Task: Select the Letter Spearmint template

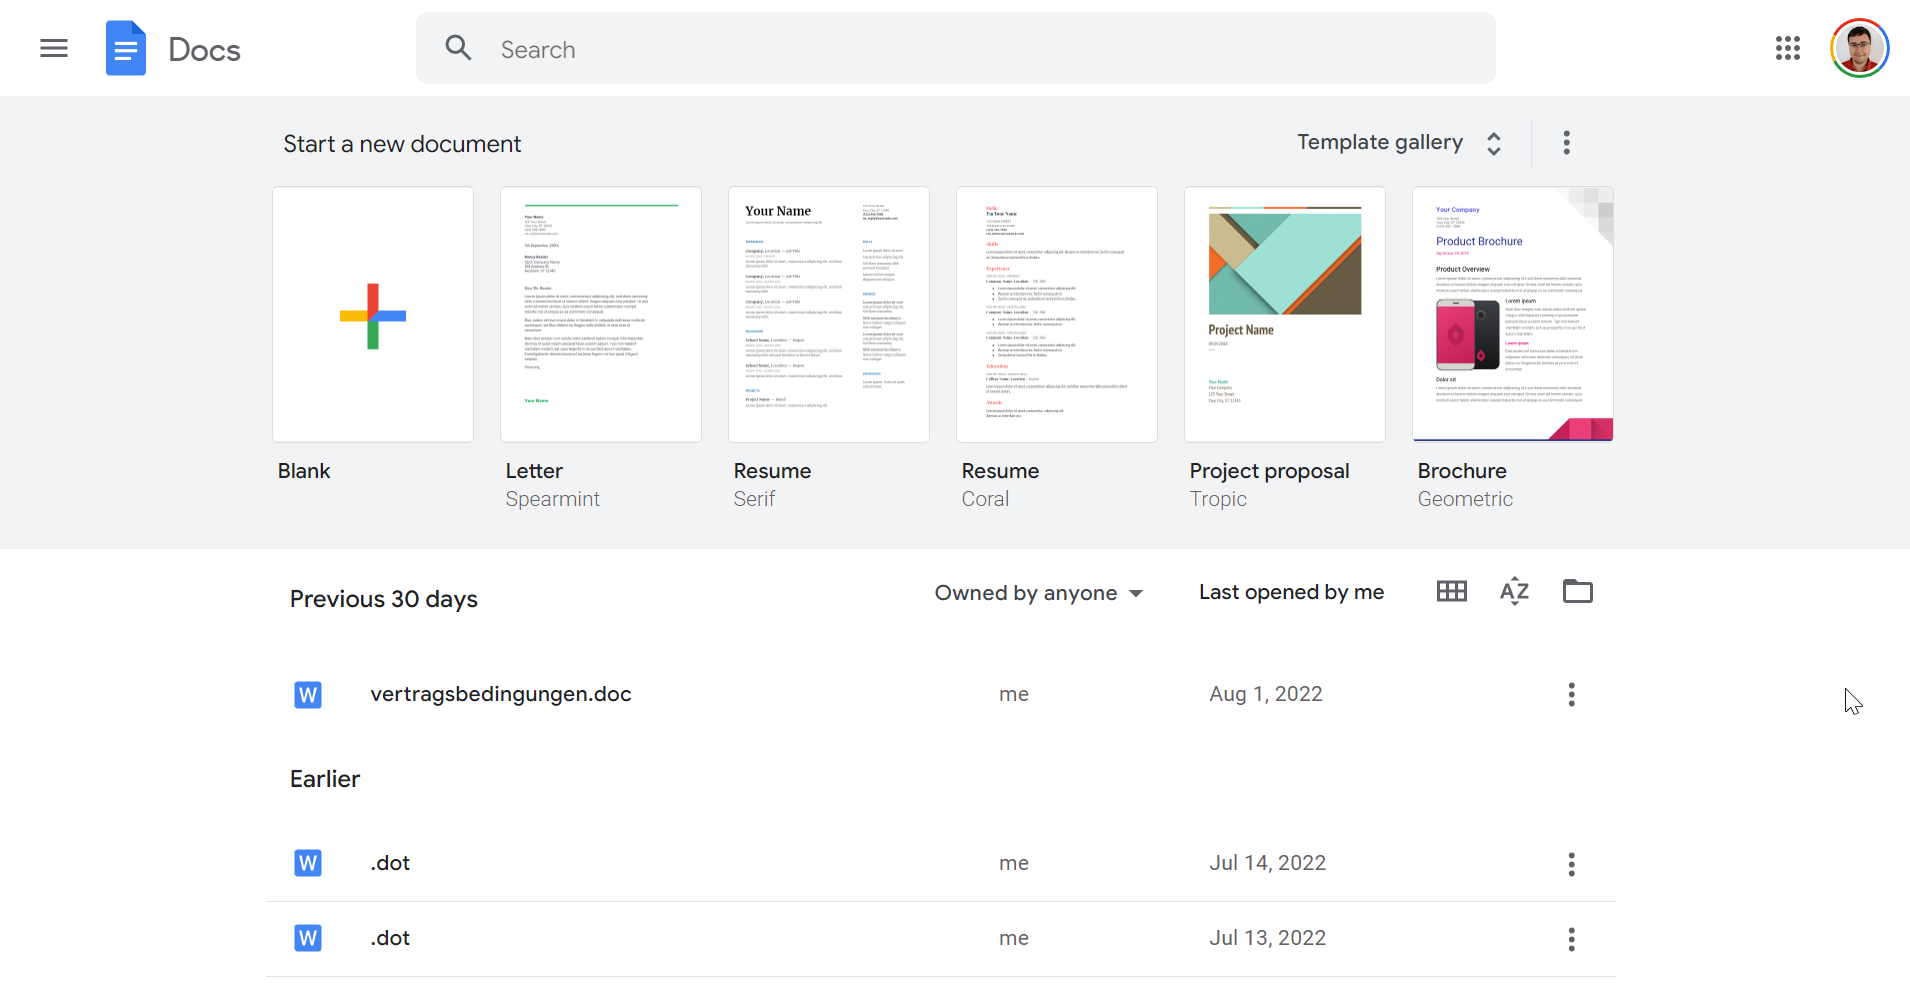Action: pos(601,315)
